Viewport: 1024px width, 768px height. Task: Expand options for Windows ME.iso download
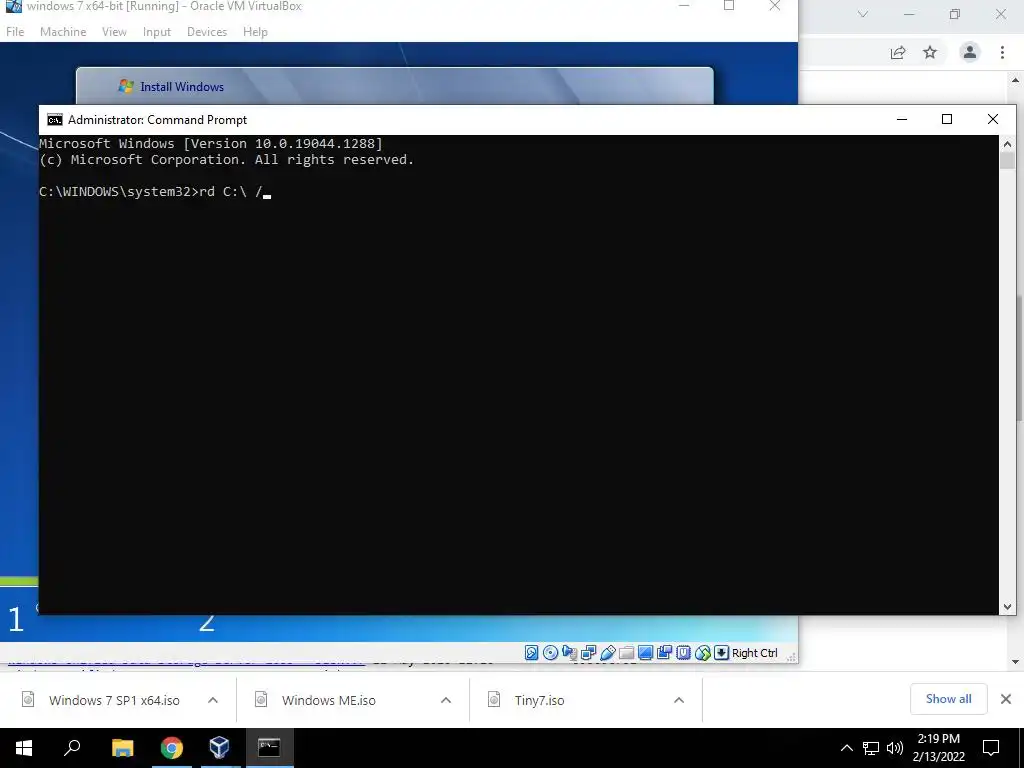[x=446, y=700]
